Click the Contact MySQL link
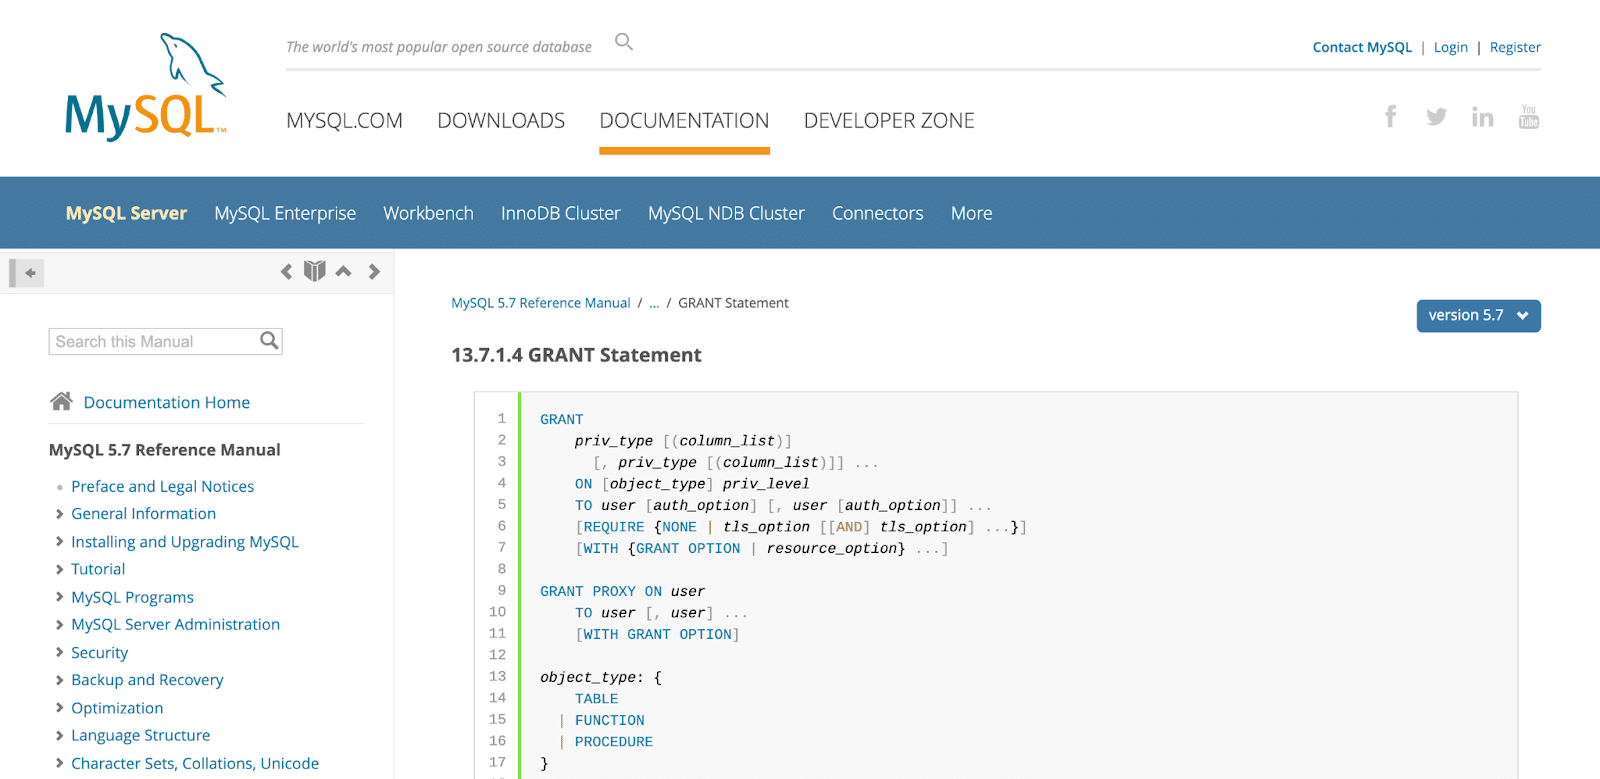This screenshot has width=1600, height=779. coord(1362,47)
